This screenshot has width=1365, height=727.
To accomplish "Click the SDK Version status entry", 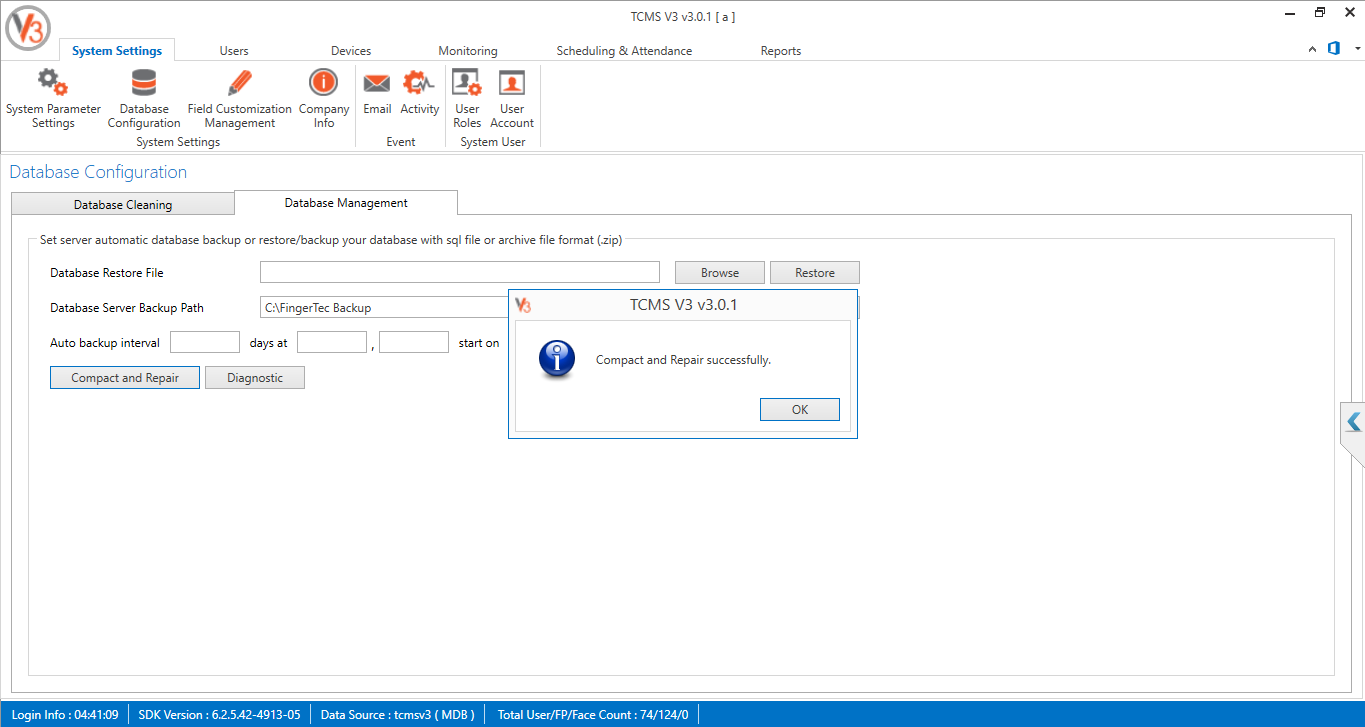I will coord(220,714).
